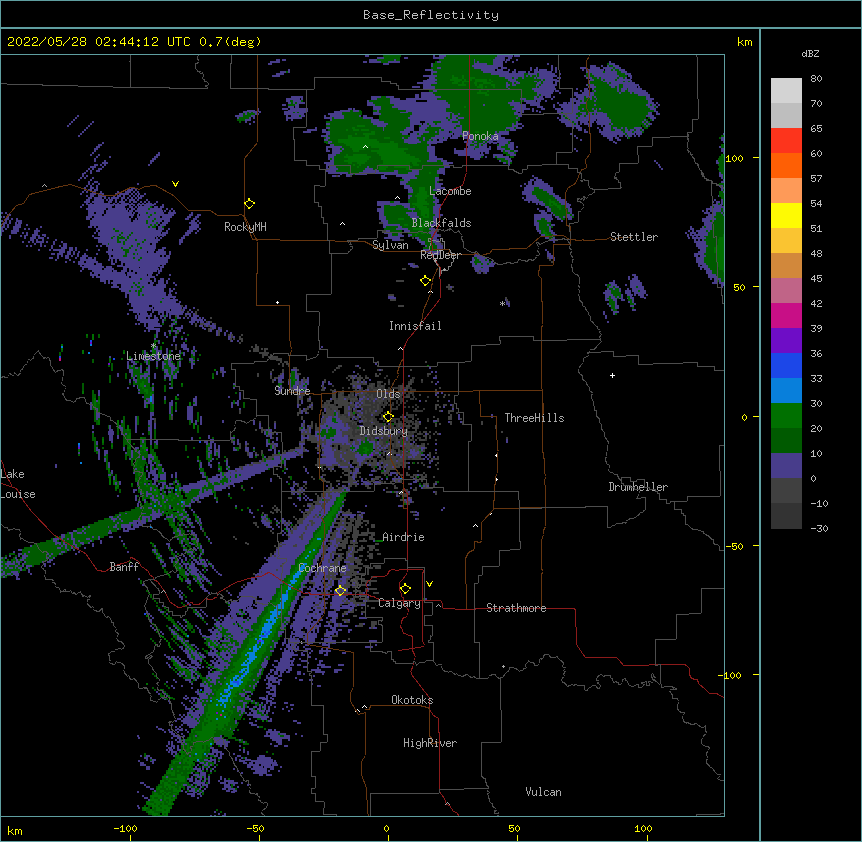
Task: Select the orange 57-60 dBZ legend swatch
Action: 786,165
